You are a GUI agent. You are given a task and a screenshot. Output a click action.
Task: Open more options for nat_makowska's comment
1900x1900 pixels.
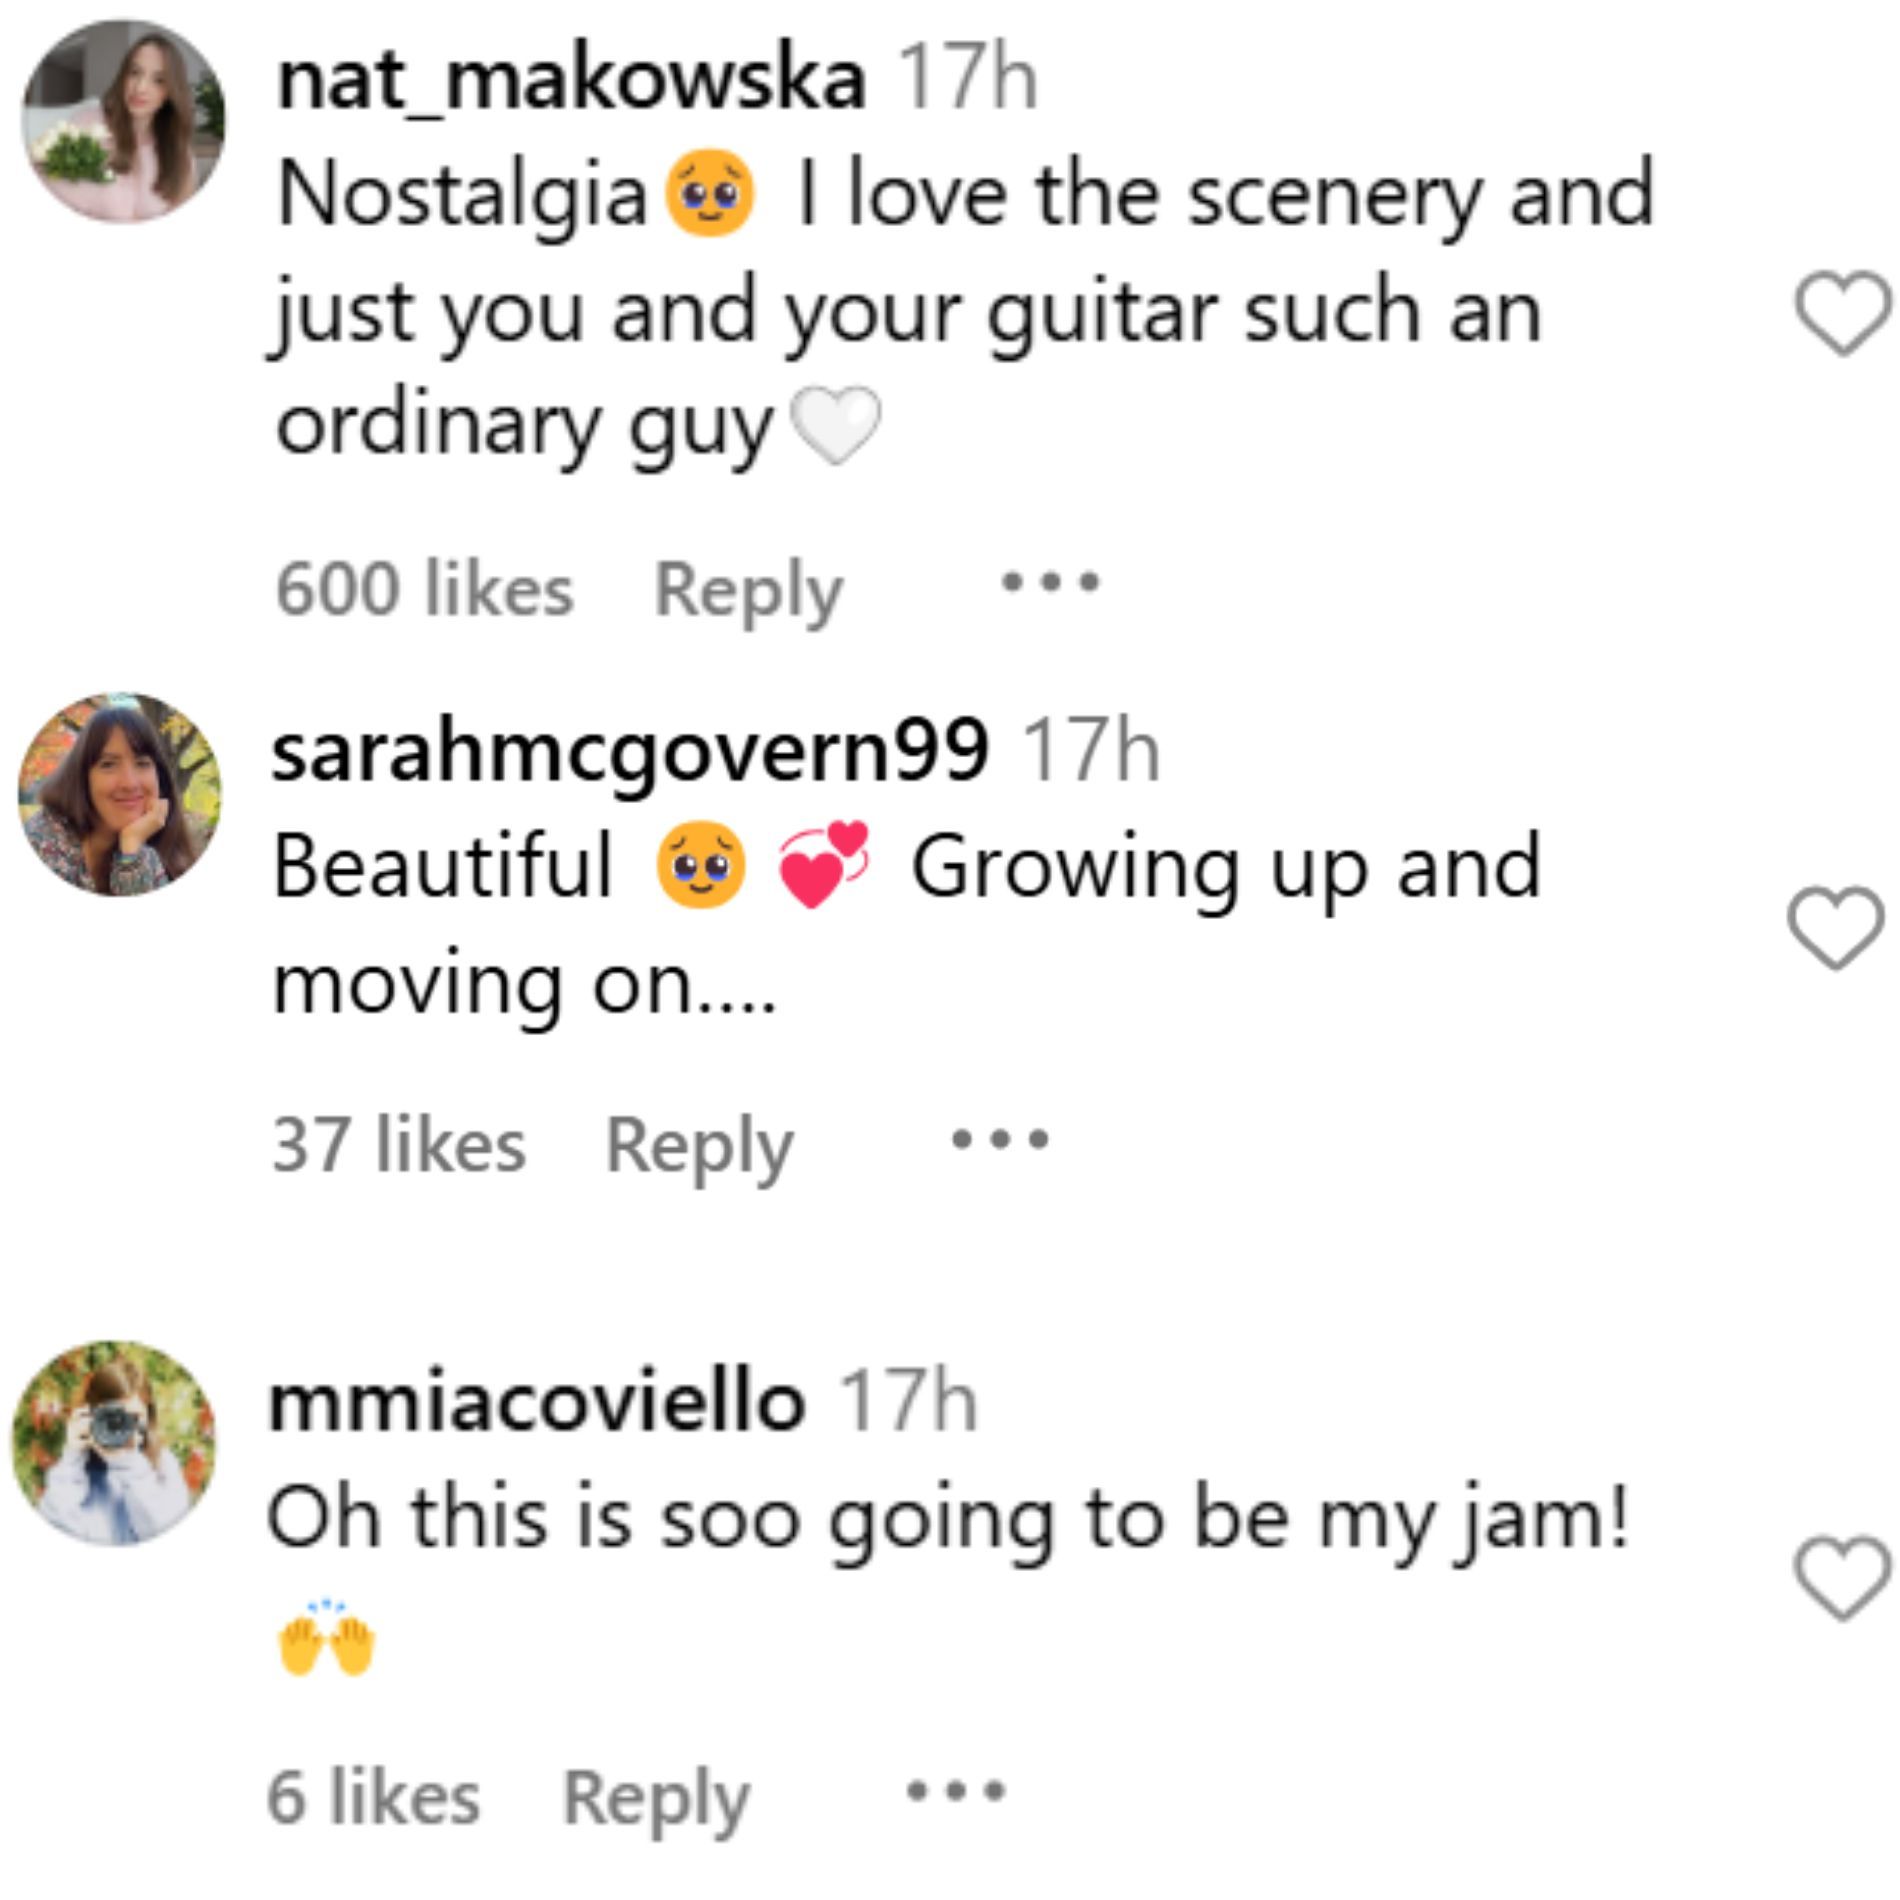pos(1051,582)
